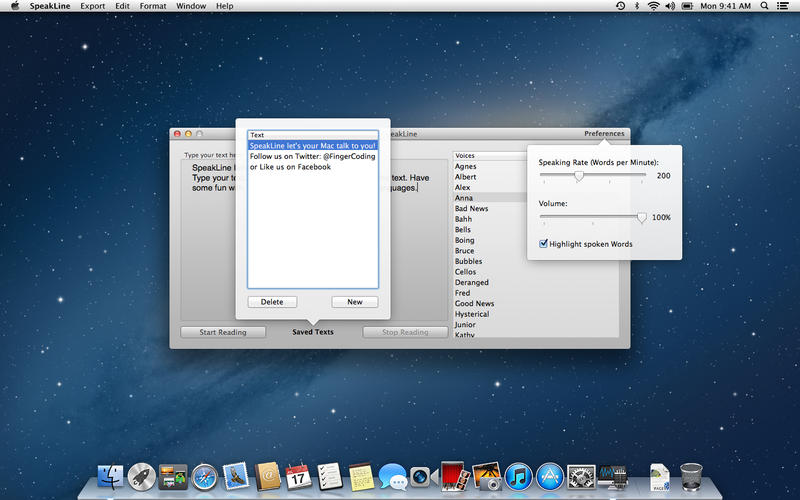Open the Apple menu

click(15, 6)
